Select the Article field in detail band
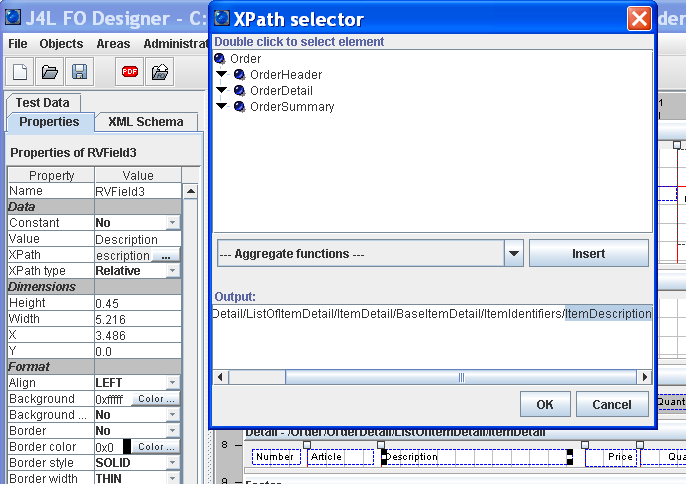This screenshot has height=484, width=686. (x=340, y=457)
